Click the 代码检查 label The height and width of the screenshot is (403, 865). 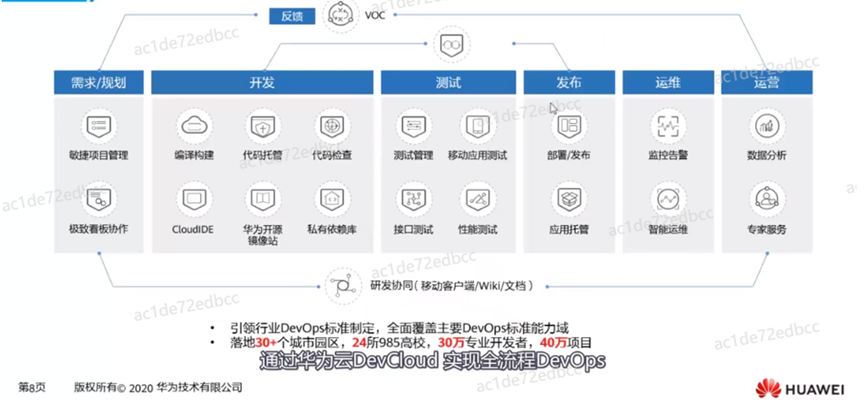pos(332,155)
